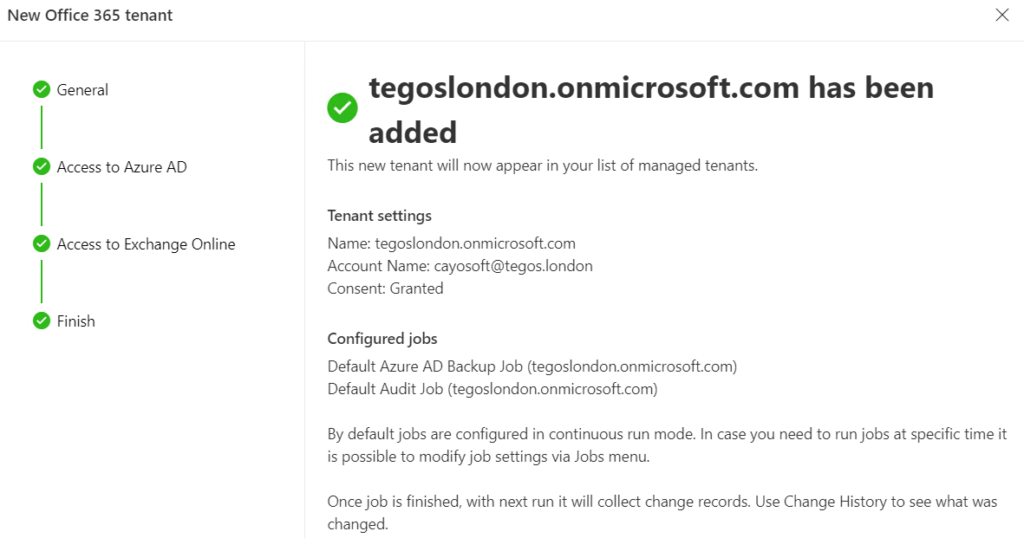
Task: Click the checkmark icon next to Access to Azure AD
Action: pos(41,166)
